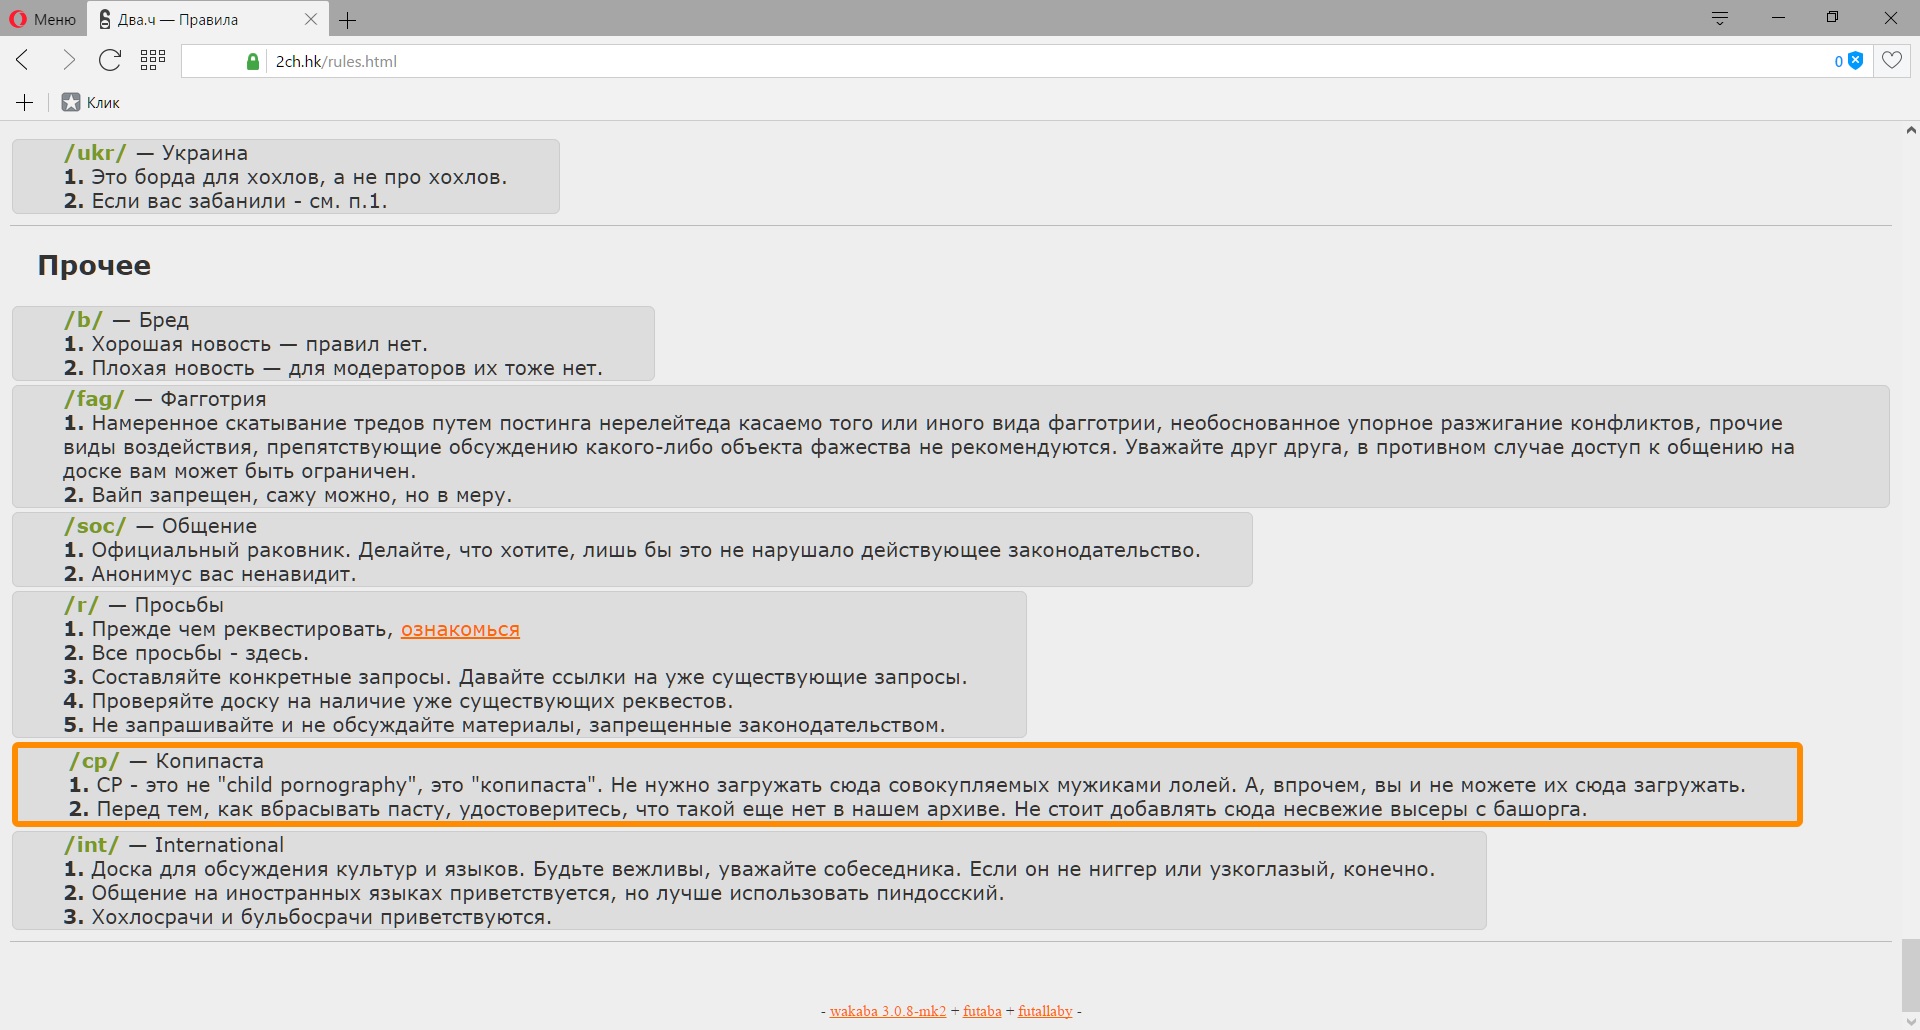Click the "/r/" board name

point(81,605)
